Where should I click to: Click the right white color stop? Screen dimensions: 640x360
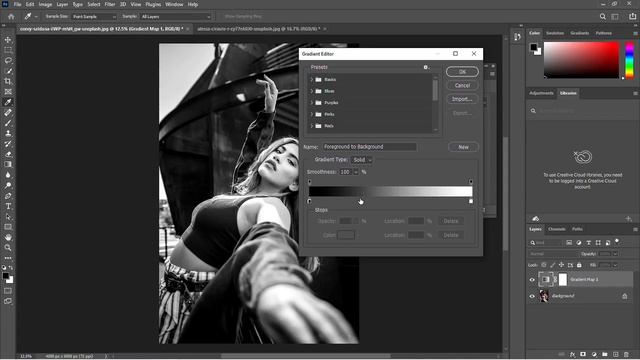[x=471, y=201]
